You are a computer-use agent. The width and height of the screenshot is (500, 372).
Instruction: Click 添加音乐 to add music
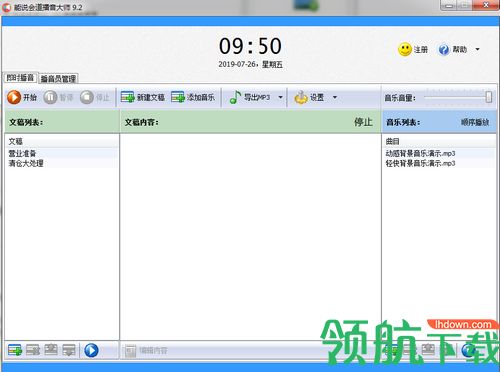[193, 97]
